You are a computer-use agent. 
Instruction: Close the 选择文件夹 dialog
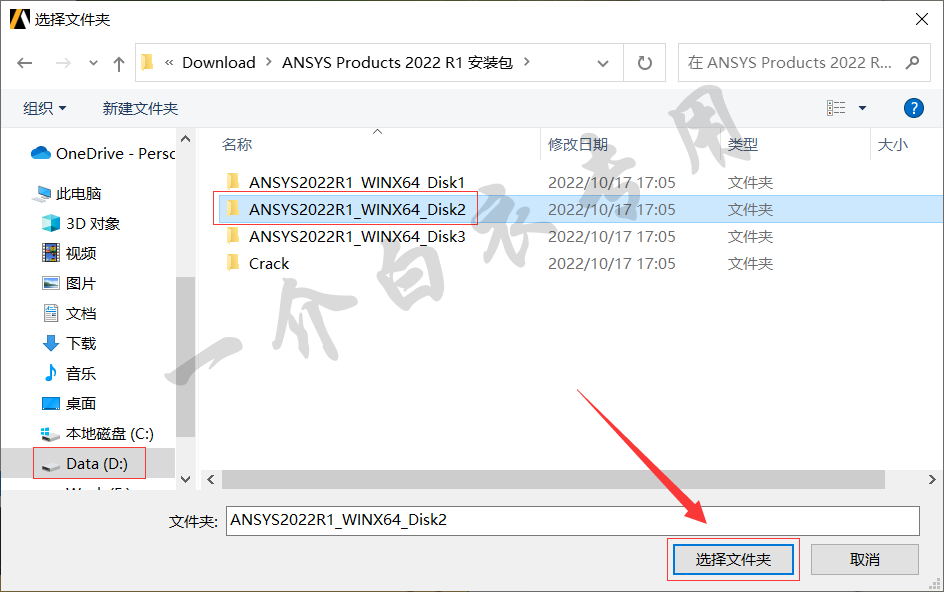click(921, 19)
